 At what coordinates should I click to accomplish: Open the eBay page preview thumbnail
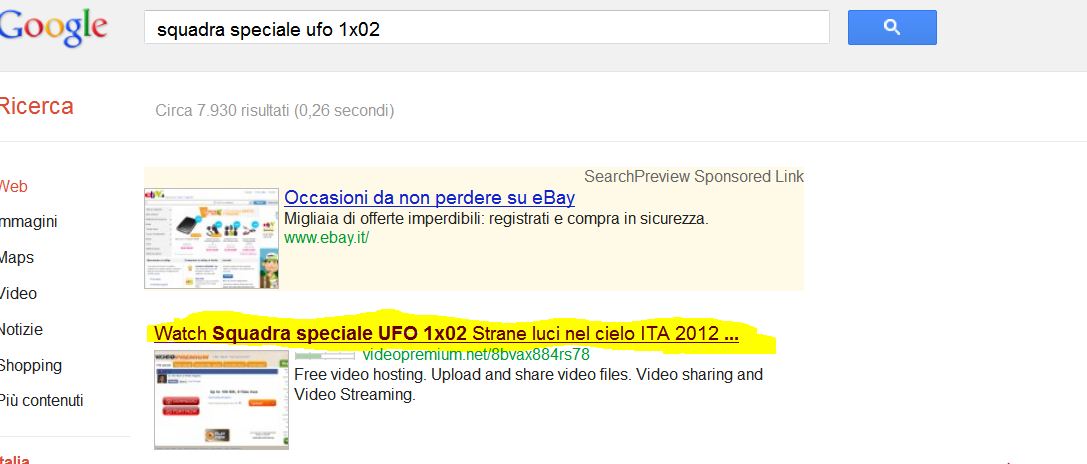(211, 239)
